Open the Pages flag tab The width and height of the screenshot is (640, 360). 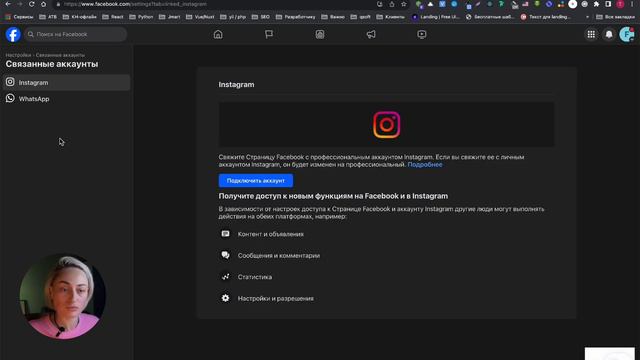(x=269, y=34)
